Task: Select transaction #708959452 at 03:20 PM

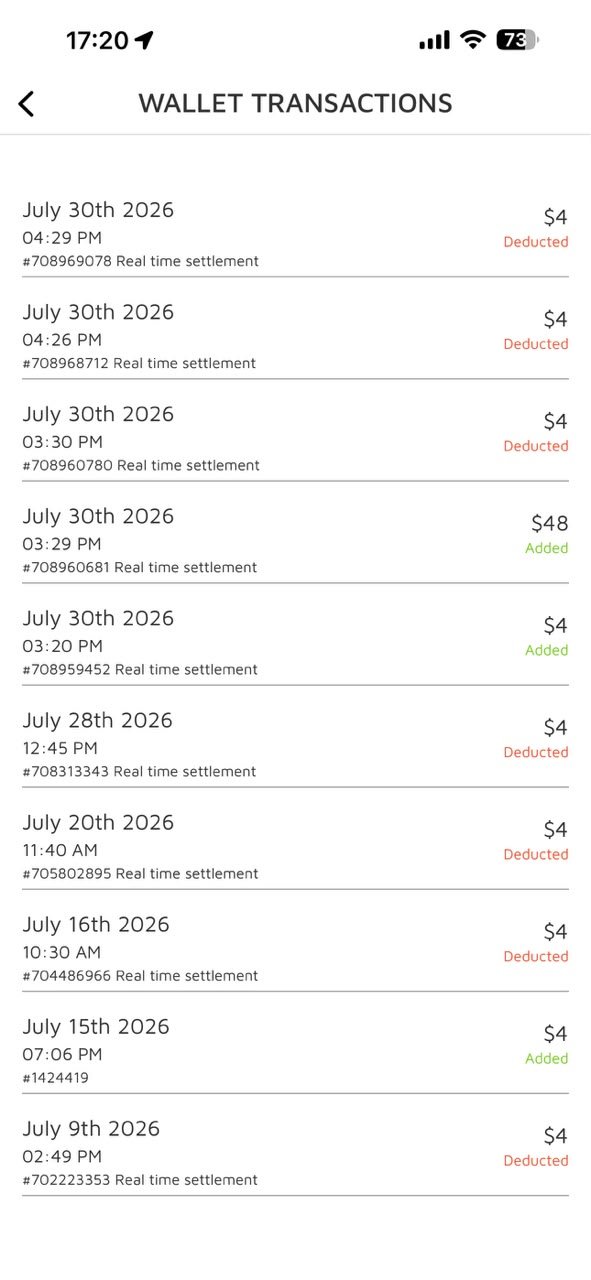Action: (295, 642)
